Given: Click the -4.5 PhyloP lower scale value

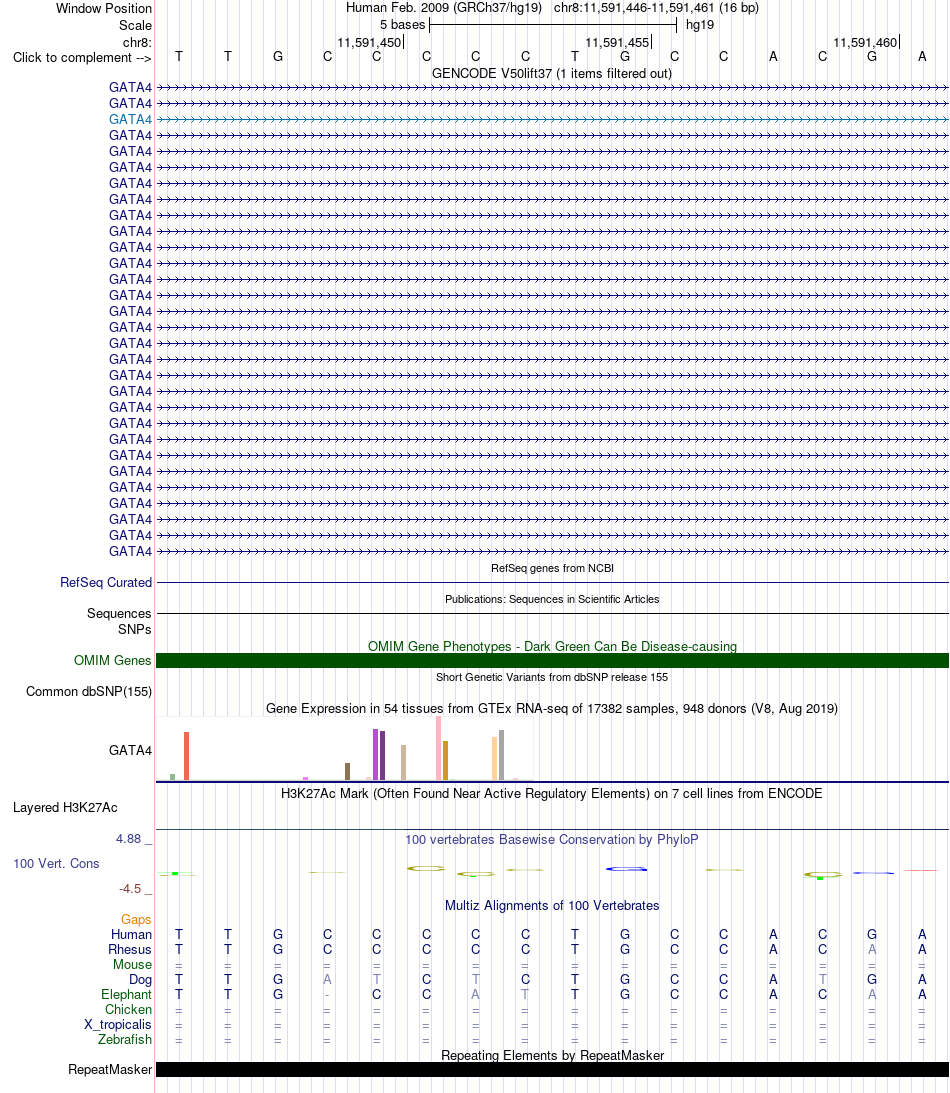Looking at the screenshot, I should point(130,889).
